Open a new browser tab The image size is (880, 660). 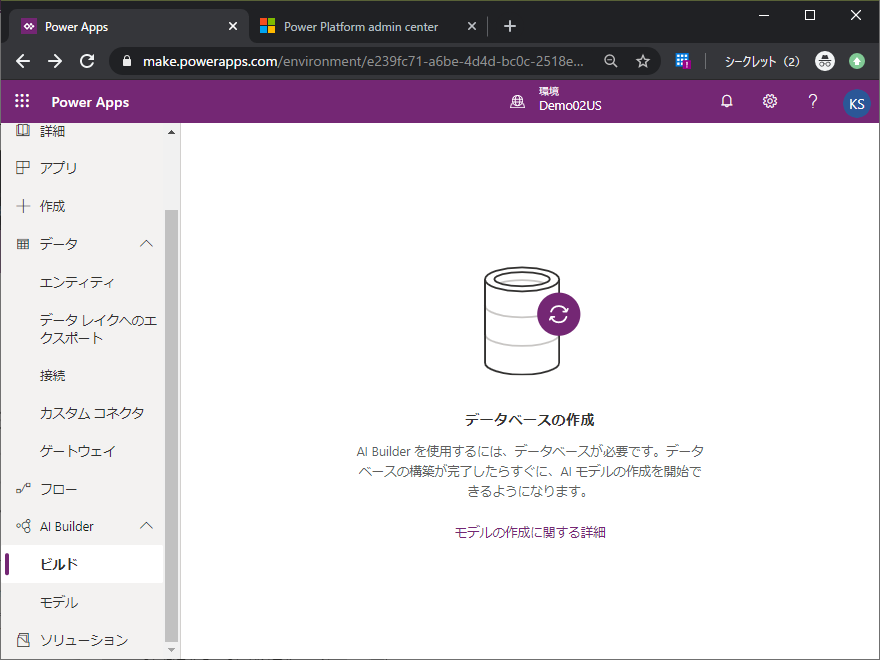coord(510,27)
